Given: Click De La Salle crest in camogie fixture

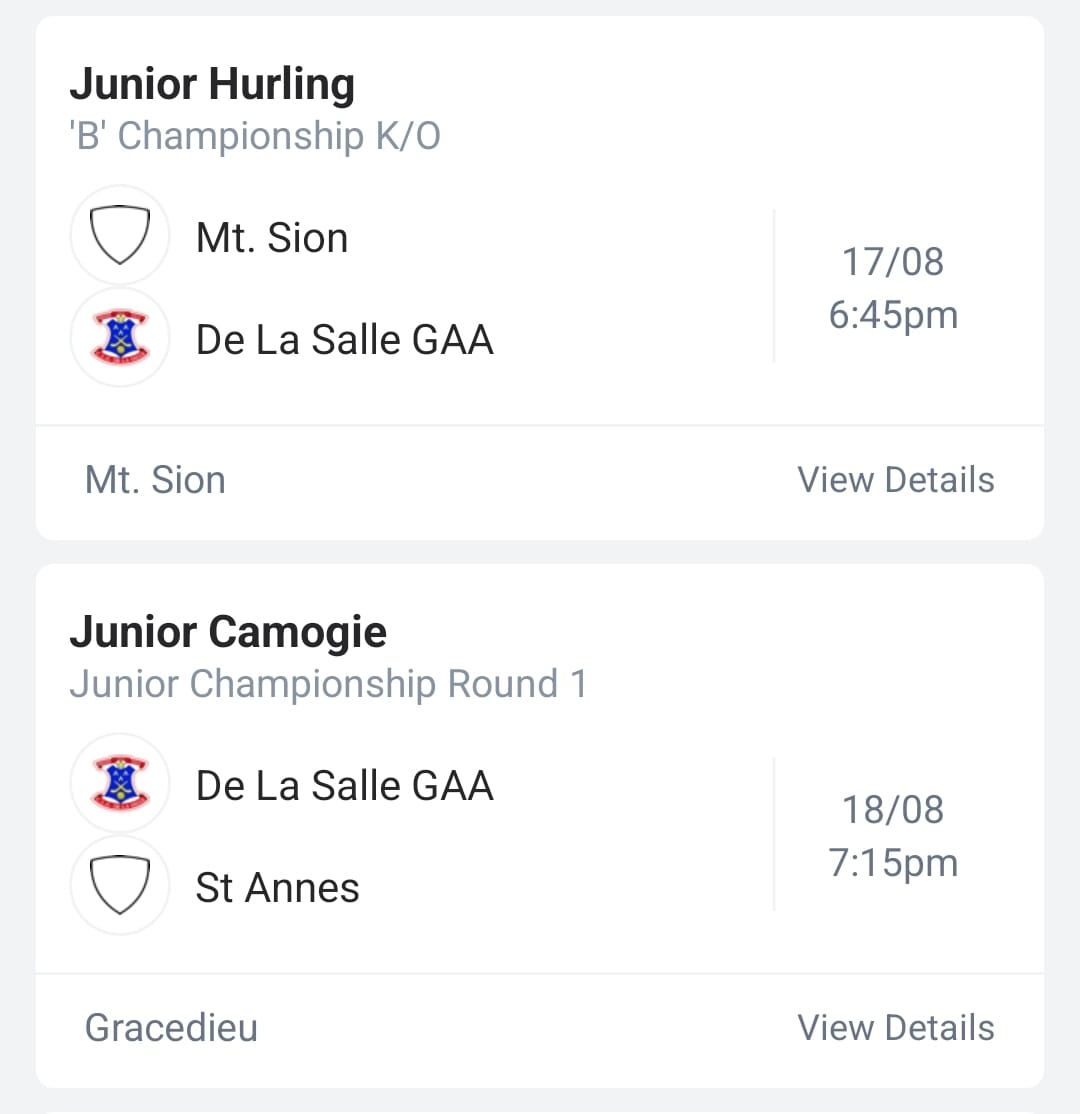Looking at the screenshot, I should [x=120, y=783].
